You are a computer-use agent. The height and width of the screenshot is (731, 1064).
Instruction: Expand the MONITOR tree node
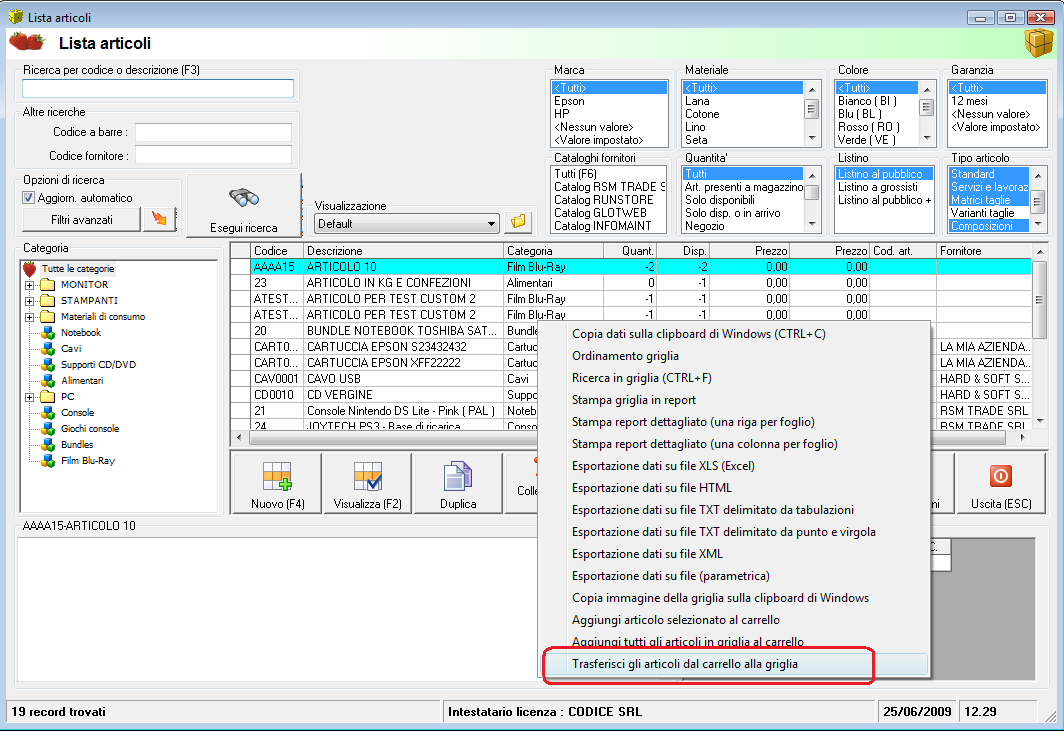tap(29, 285)
